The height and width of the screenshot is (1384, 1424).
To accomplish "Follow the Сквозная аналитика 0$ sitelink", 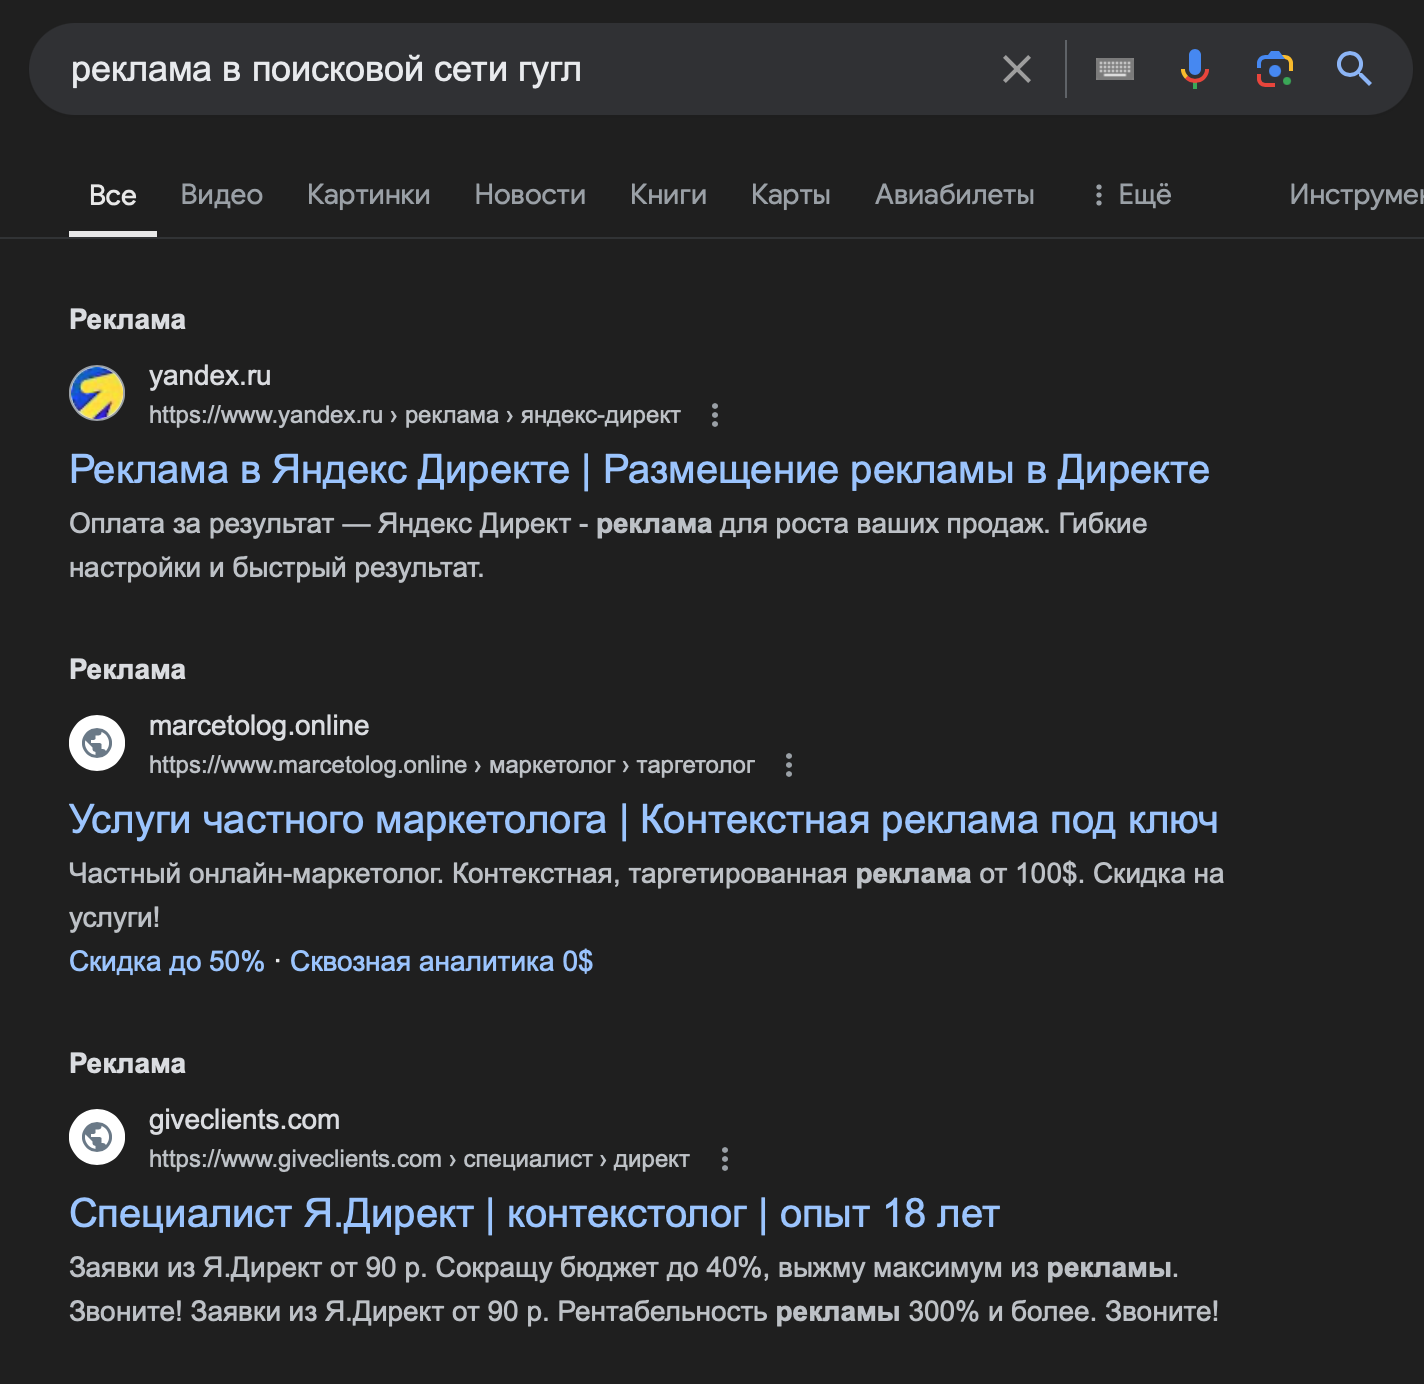I will 441,962.
